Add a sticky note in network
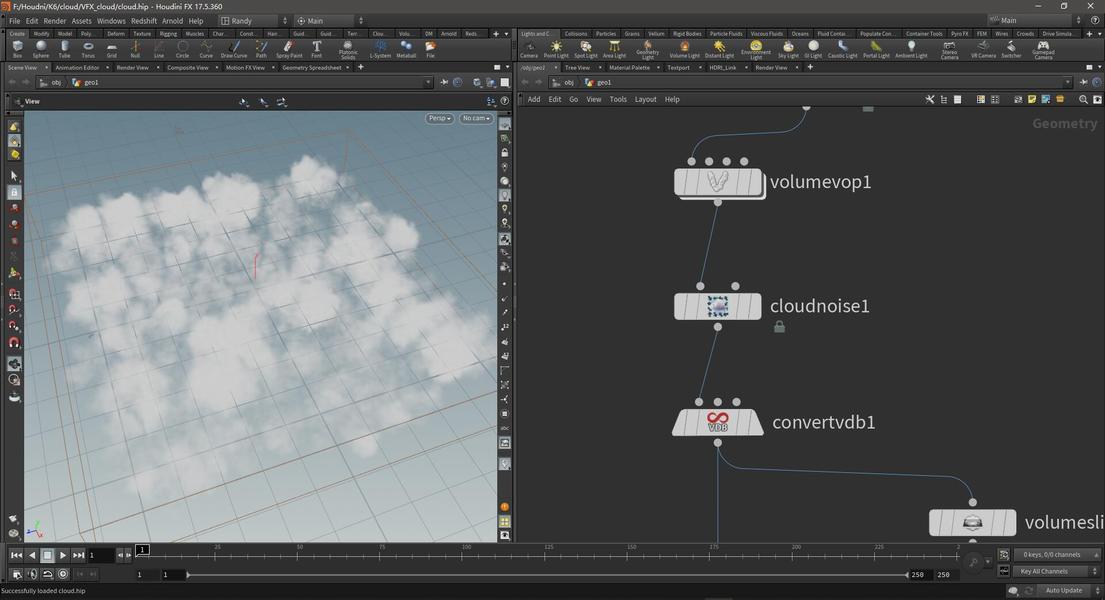This screenshot has height=600, width=1105. coord(1032,99)
